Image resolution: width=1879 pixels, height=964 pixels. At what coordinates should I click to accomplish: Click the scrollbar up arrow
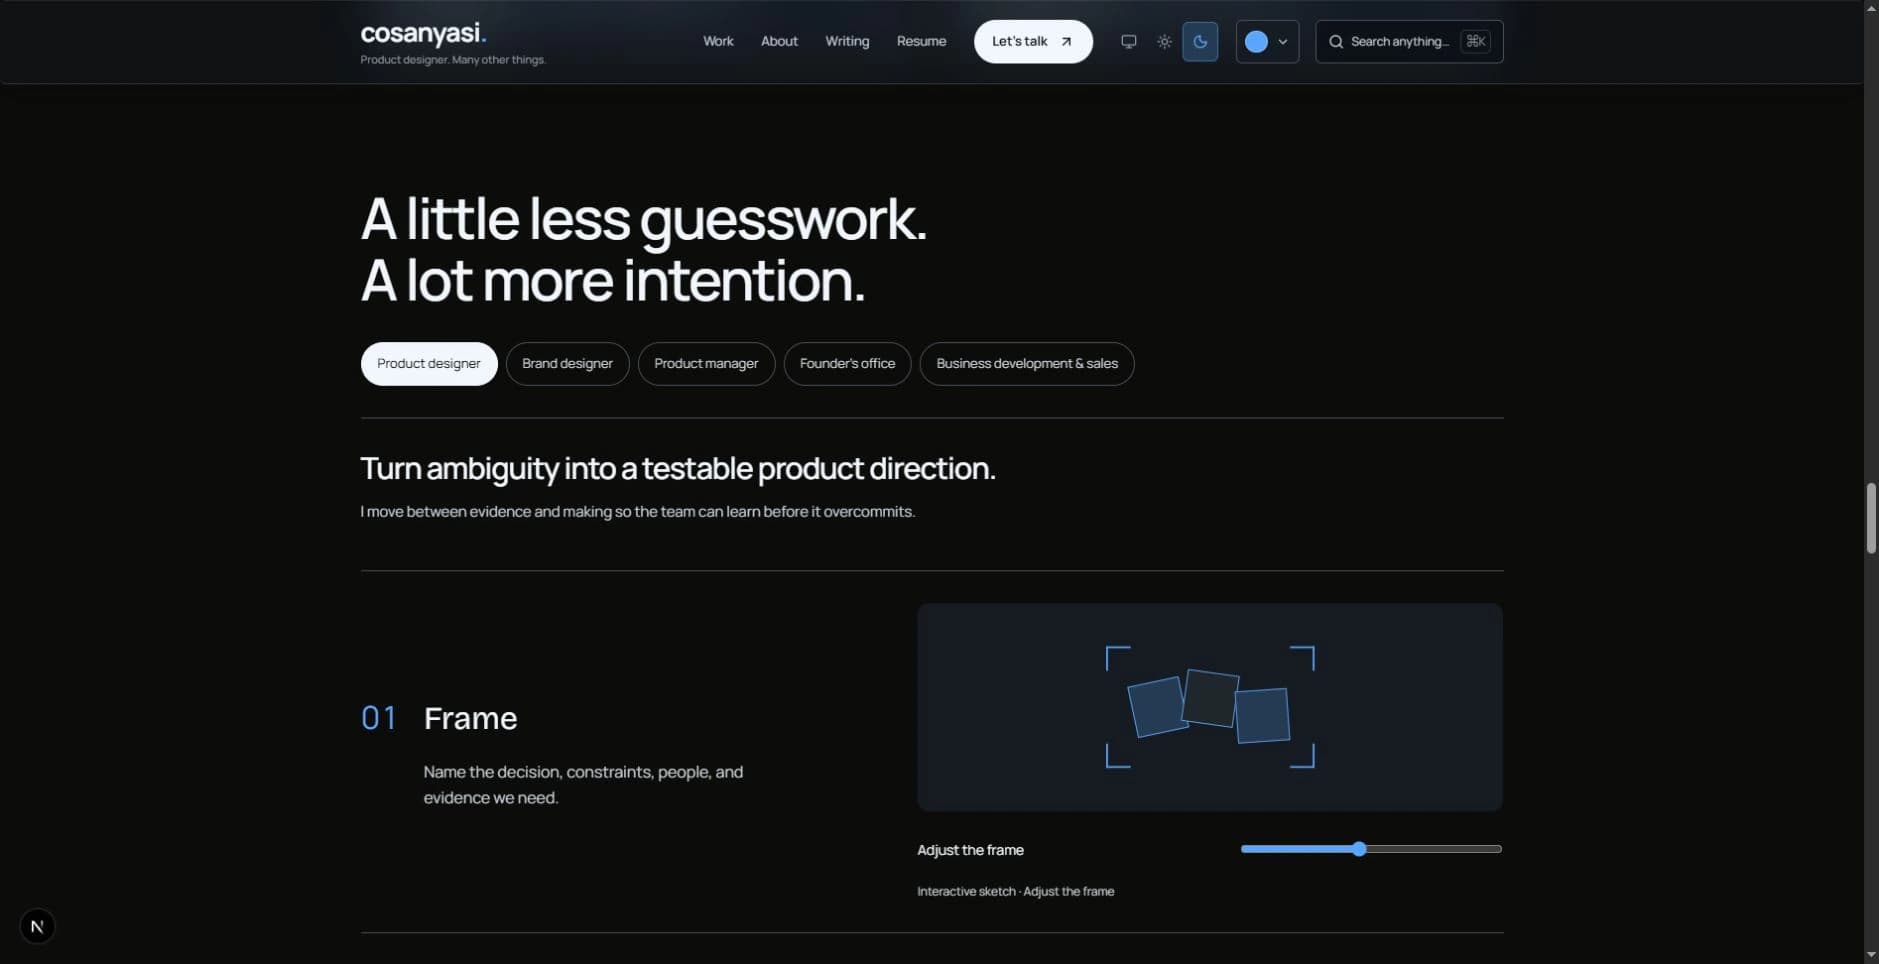[1870, 7]
